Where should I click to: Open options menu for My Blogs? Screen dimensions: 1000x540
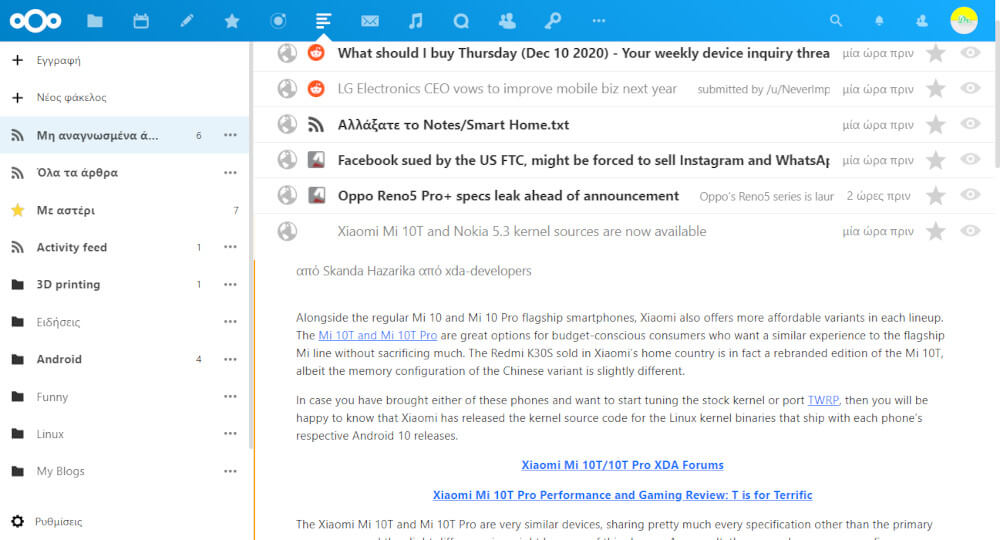pyautogui.click(x=230, y=471)
